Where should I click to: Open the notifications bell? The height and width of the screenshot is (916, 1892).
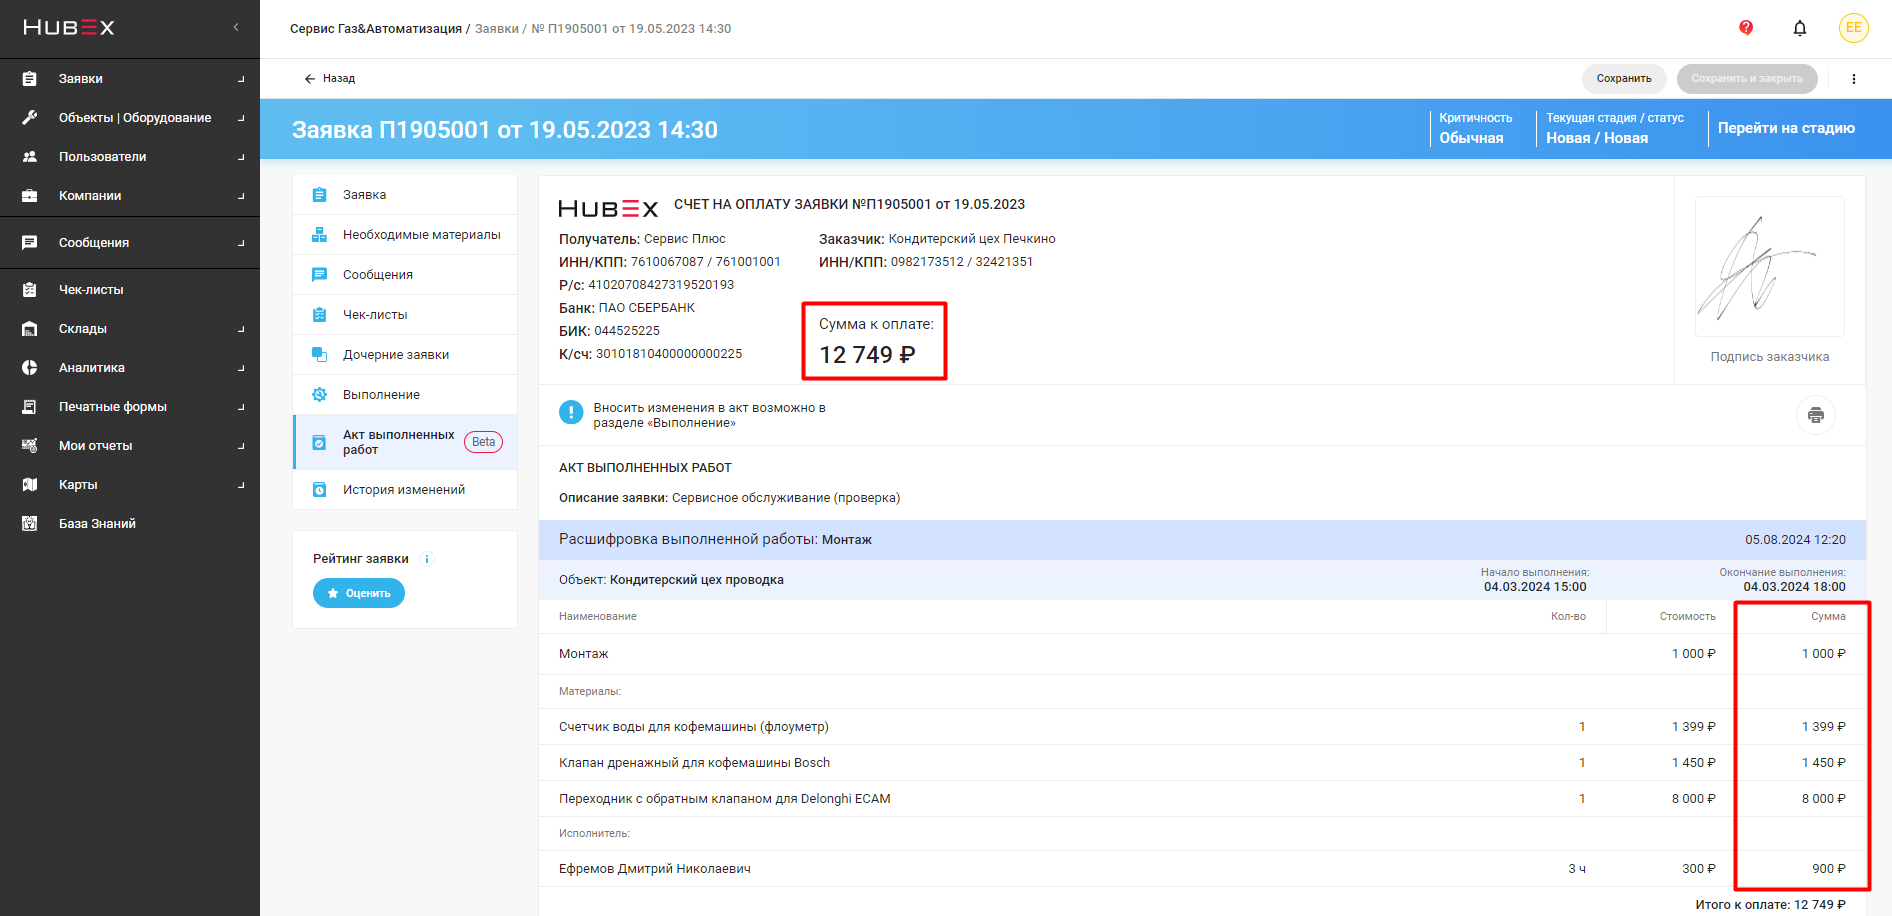[x=1799, y=28]
